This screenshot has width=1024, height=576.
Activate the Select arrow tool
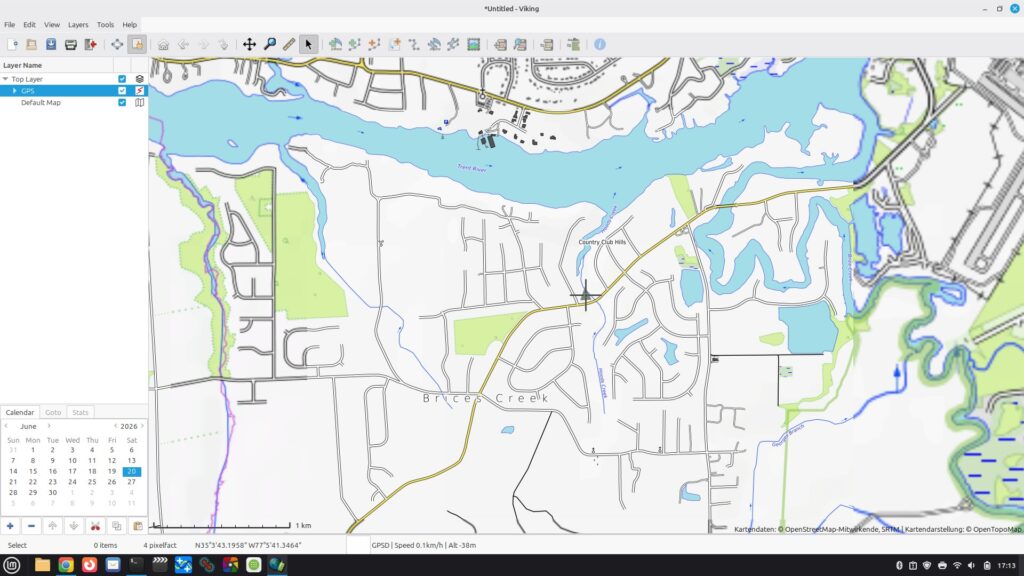click(x=308, y=44)
